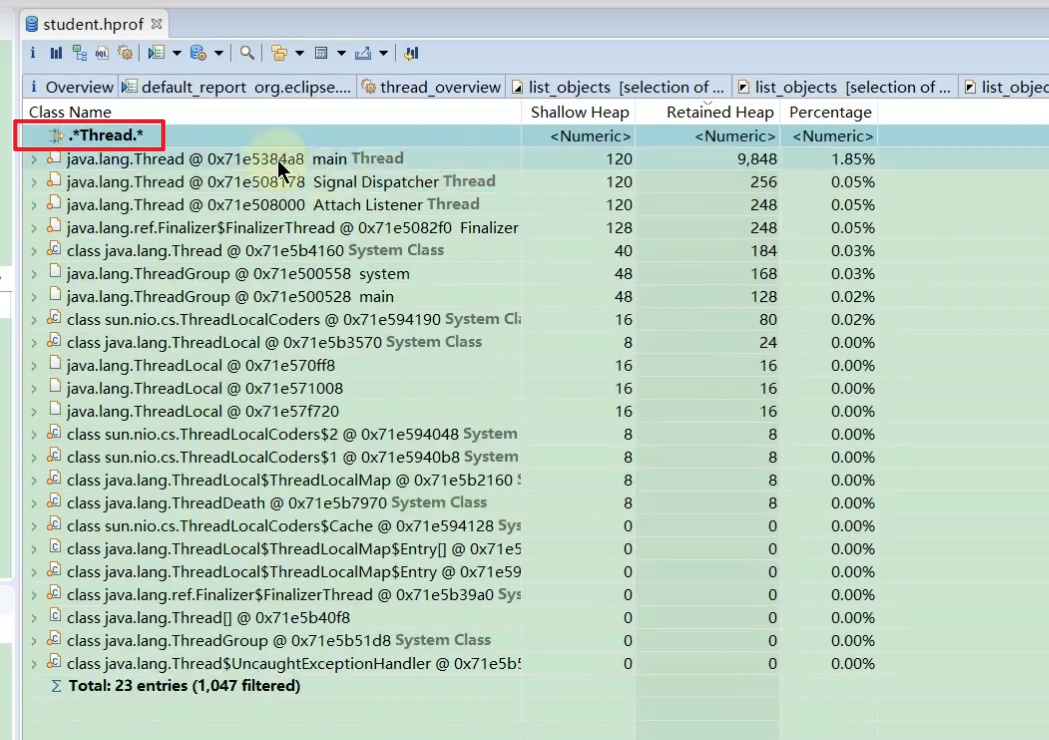Click the Group Result By folders icon
The width and height of the screenshot is (1049, 740).
(x=280, y=53)
